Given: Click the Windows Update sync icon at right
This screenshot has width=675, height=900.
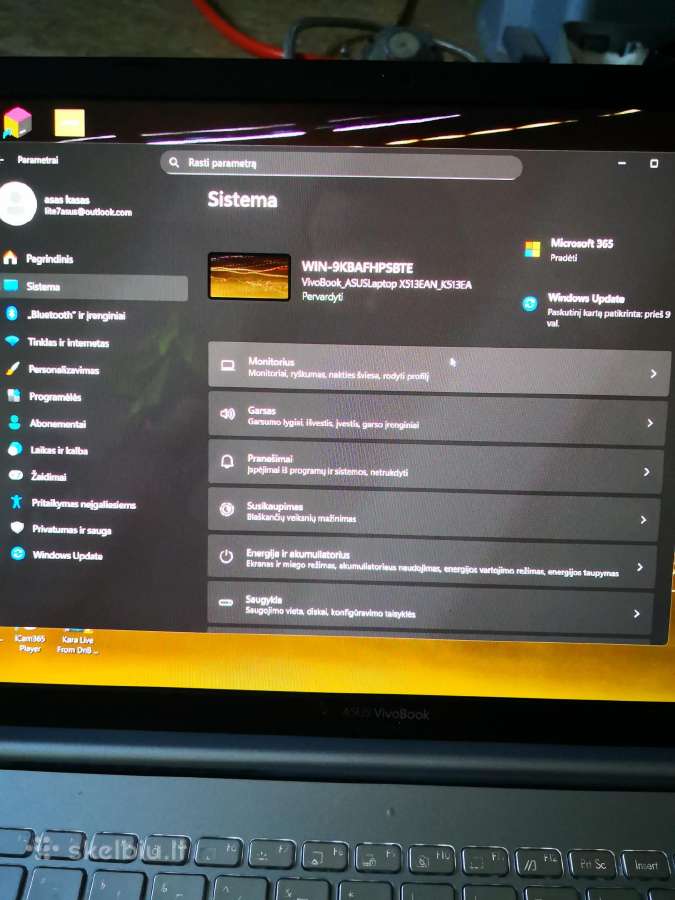Looking at the screenshot, I should 530,304.
